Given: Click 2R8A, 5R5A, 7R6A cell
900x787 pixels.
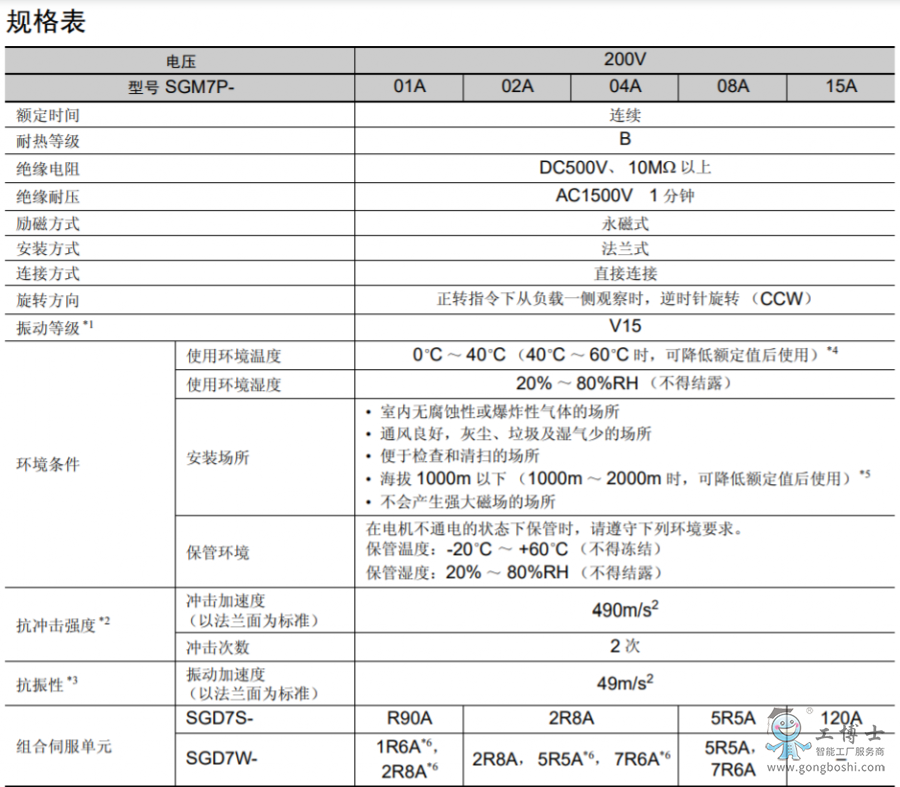Looking at the screenshot, I should click(571, 759).
